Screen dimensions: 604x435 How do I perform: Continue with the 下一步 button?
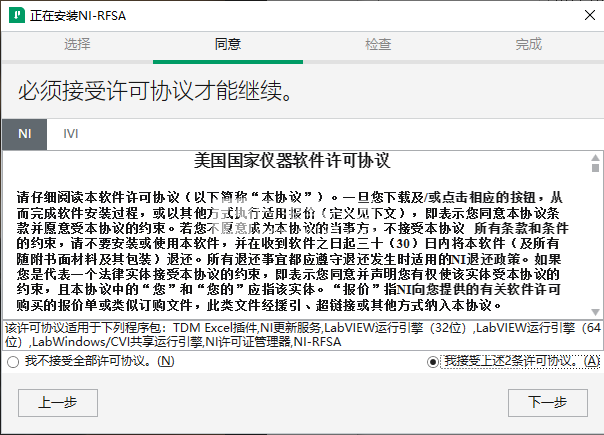click(548, 403)
